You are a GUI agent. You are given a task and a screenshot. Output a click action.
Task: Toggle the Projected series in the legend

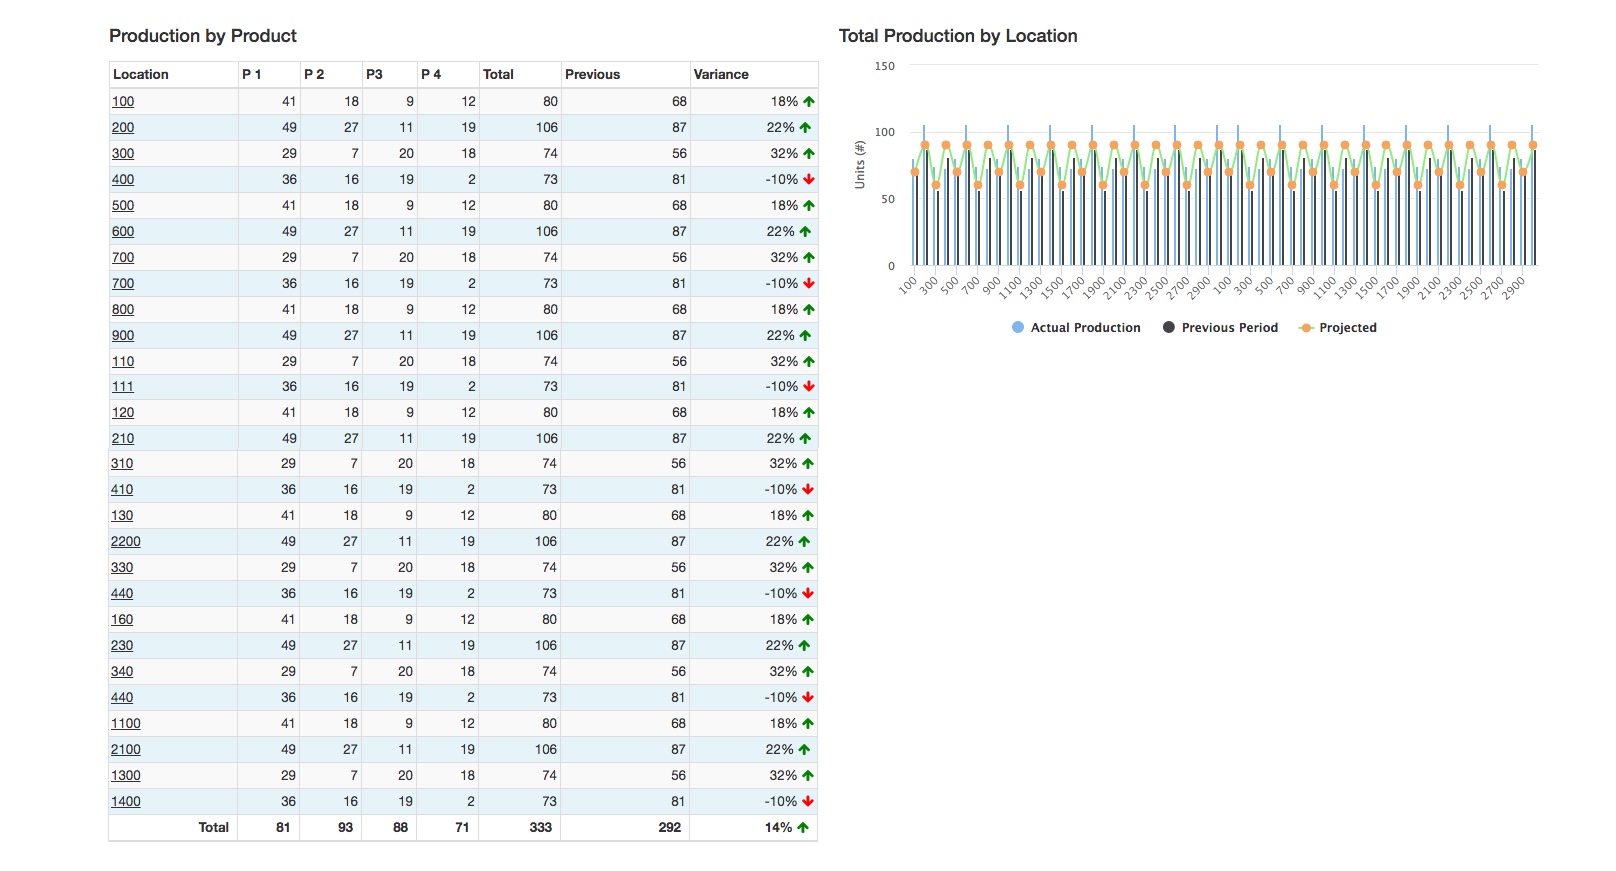[x=1338, y=328]
